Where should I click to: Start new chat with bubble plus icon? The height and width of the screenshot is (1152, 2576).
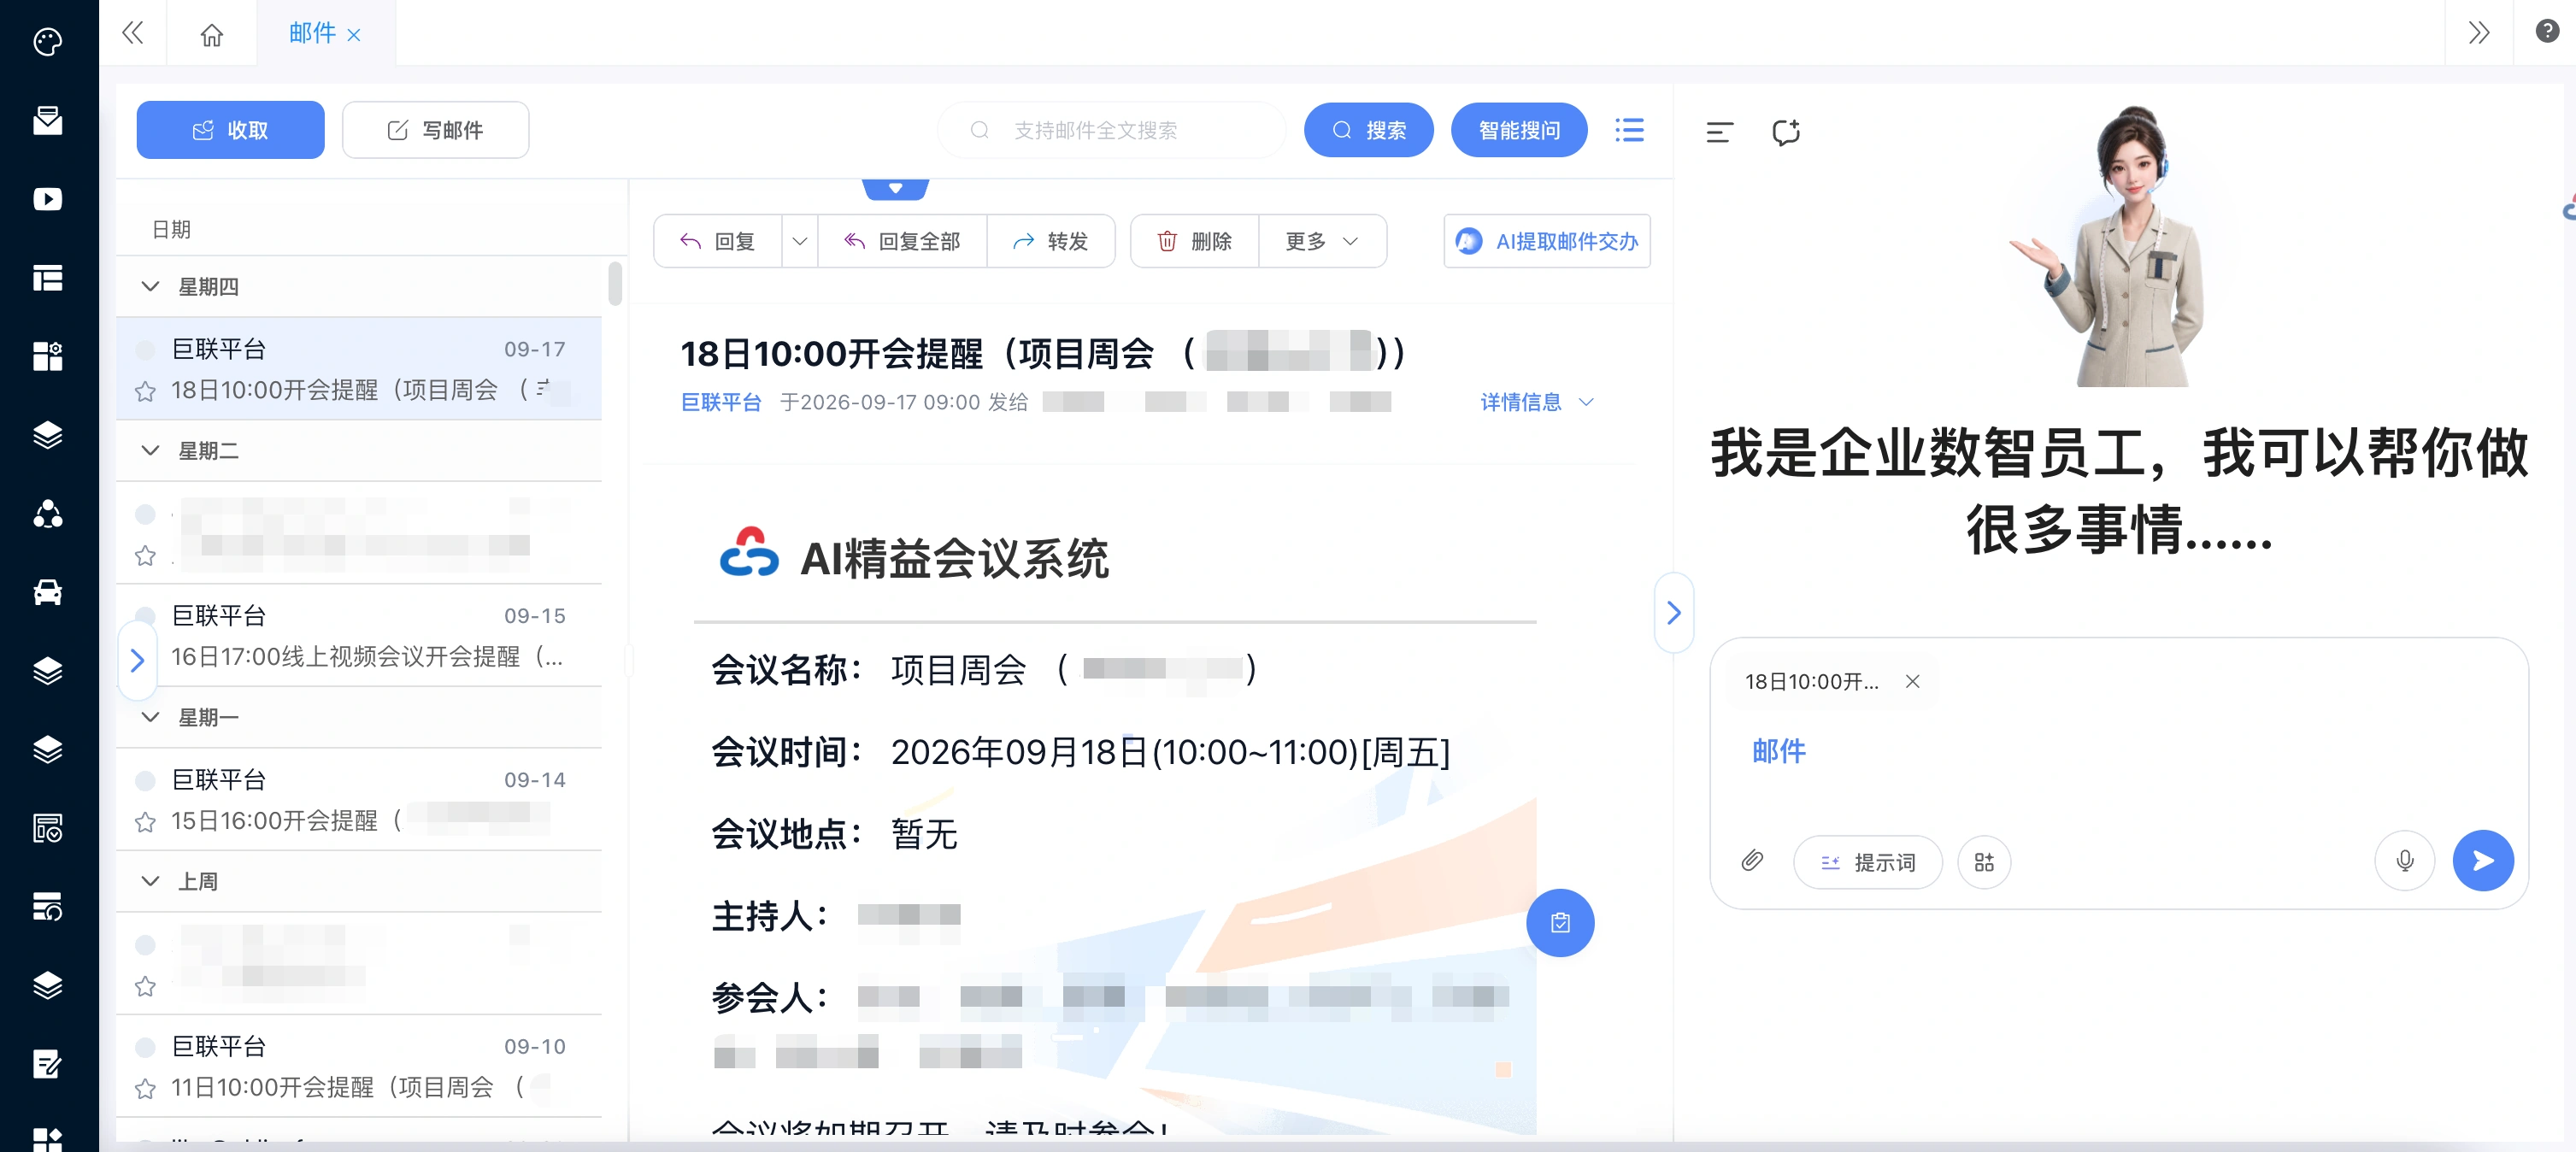pos(1786,132)
